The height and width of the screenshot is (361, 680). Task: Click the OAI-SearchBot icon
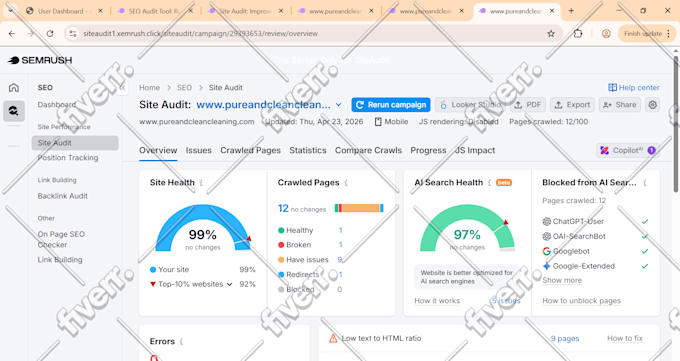pos(546,236)
